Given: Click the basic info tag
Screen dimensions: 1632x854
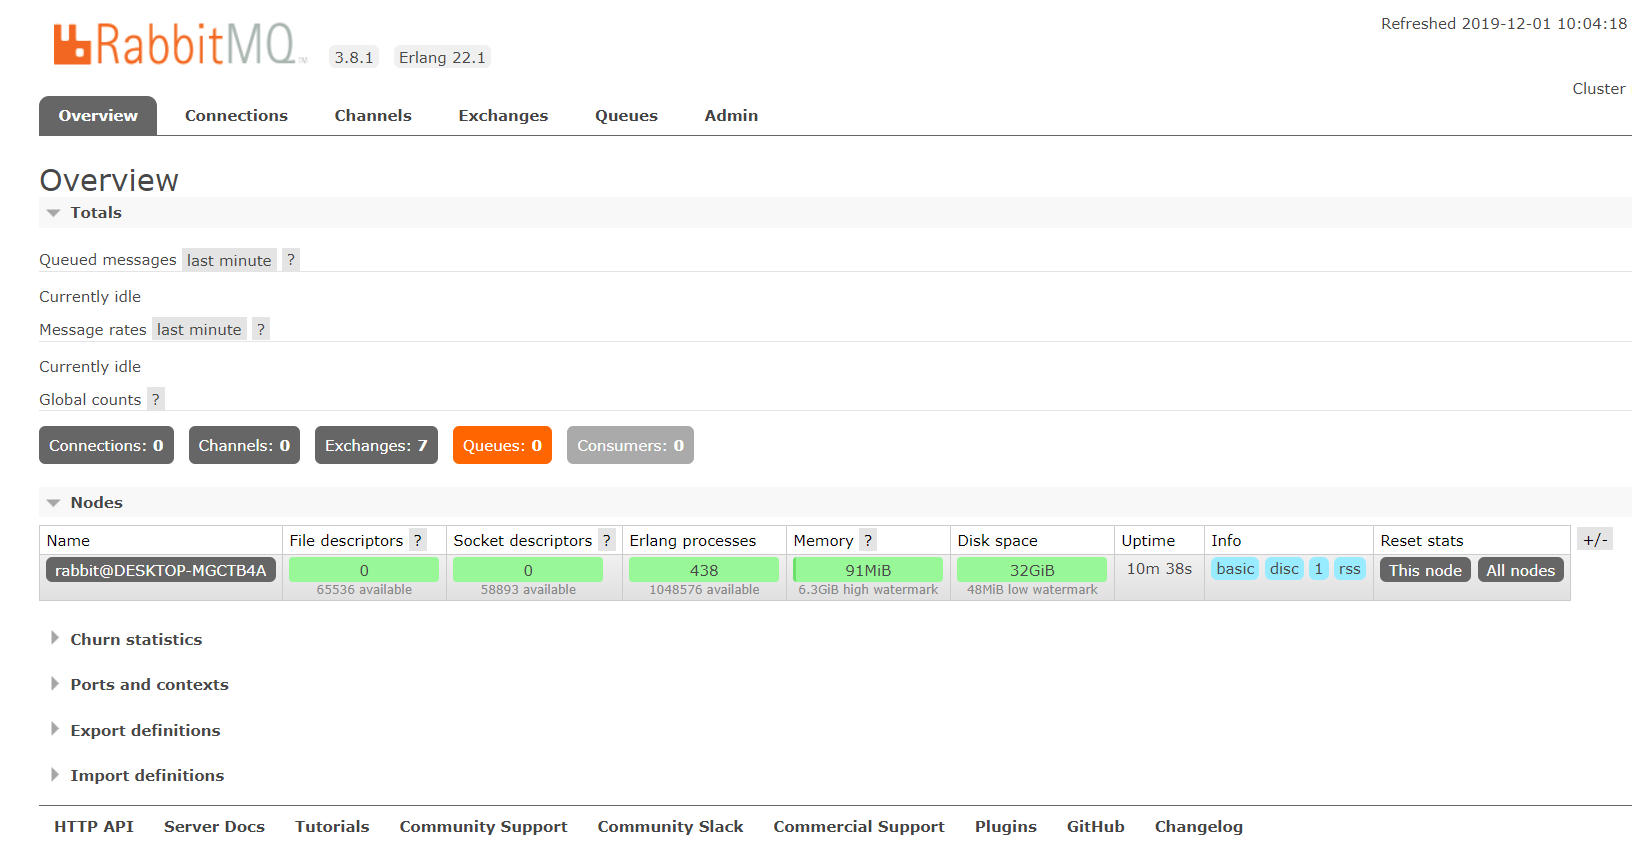Looking at the screenshot, I should click(1235, 569).
